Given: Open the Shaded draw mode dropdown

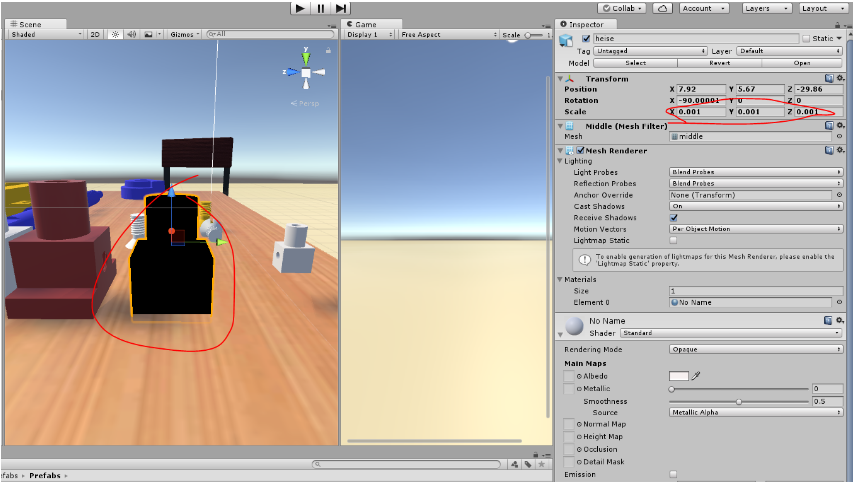Looking at the screenshot, I should point(46,34).
